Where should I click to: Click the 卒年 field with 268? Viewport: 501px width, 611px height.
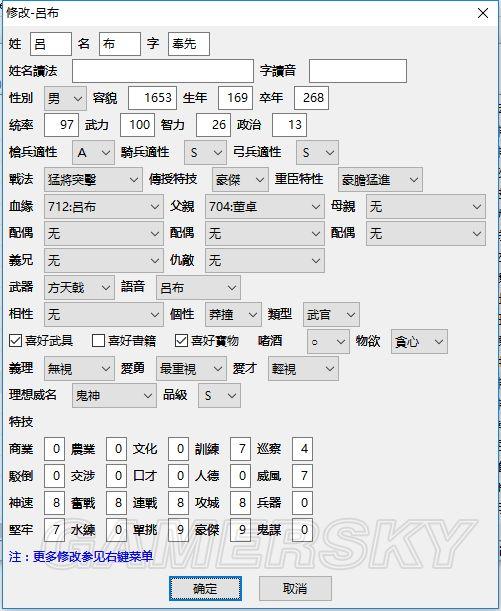pos(311,98)
